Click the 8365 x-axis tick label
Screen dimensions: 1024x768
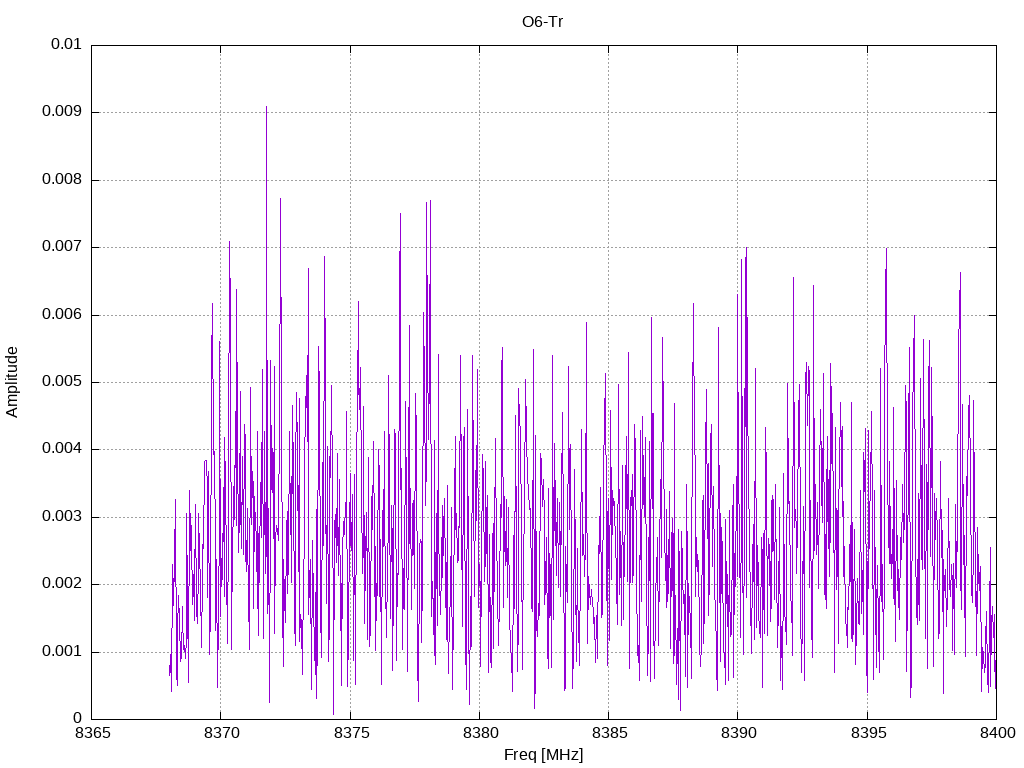click(x=93, y=733)
